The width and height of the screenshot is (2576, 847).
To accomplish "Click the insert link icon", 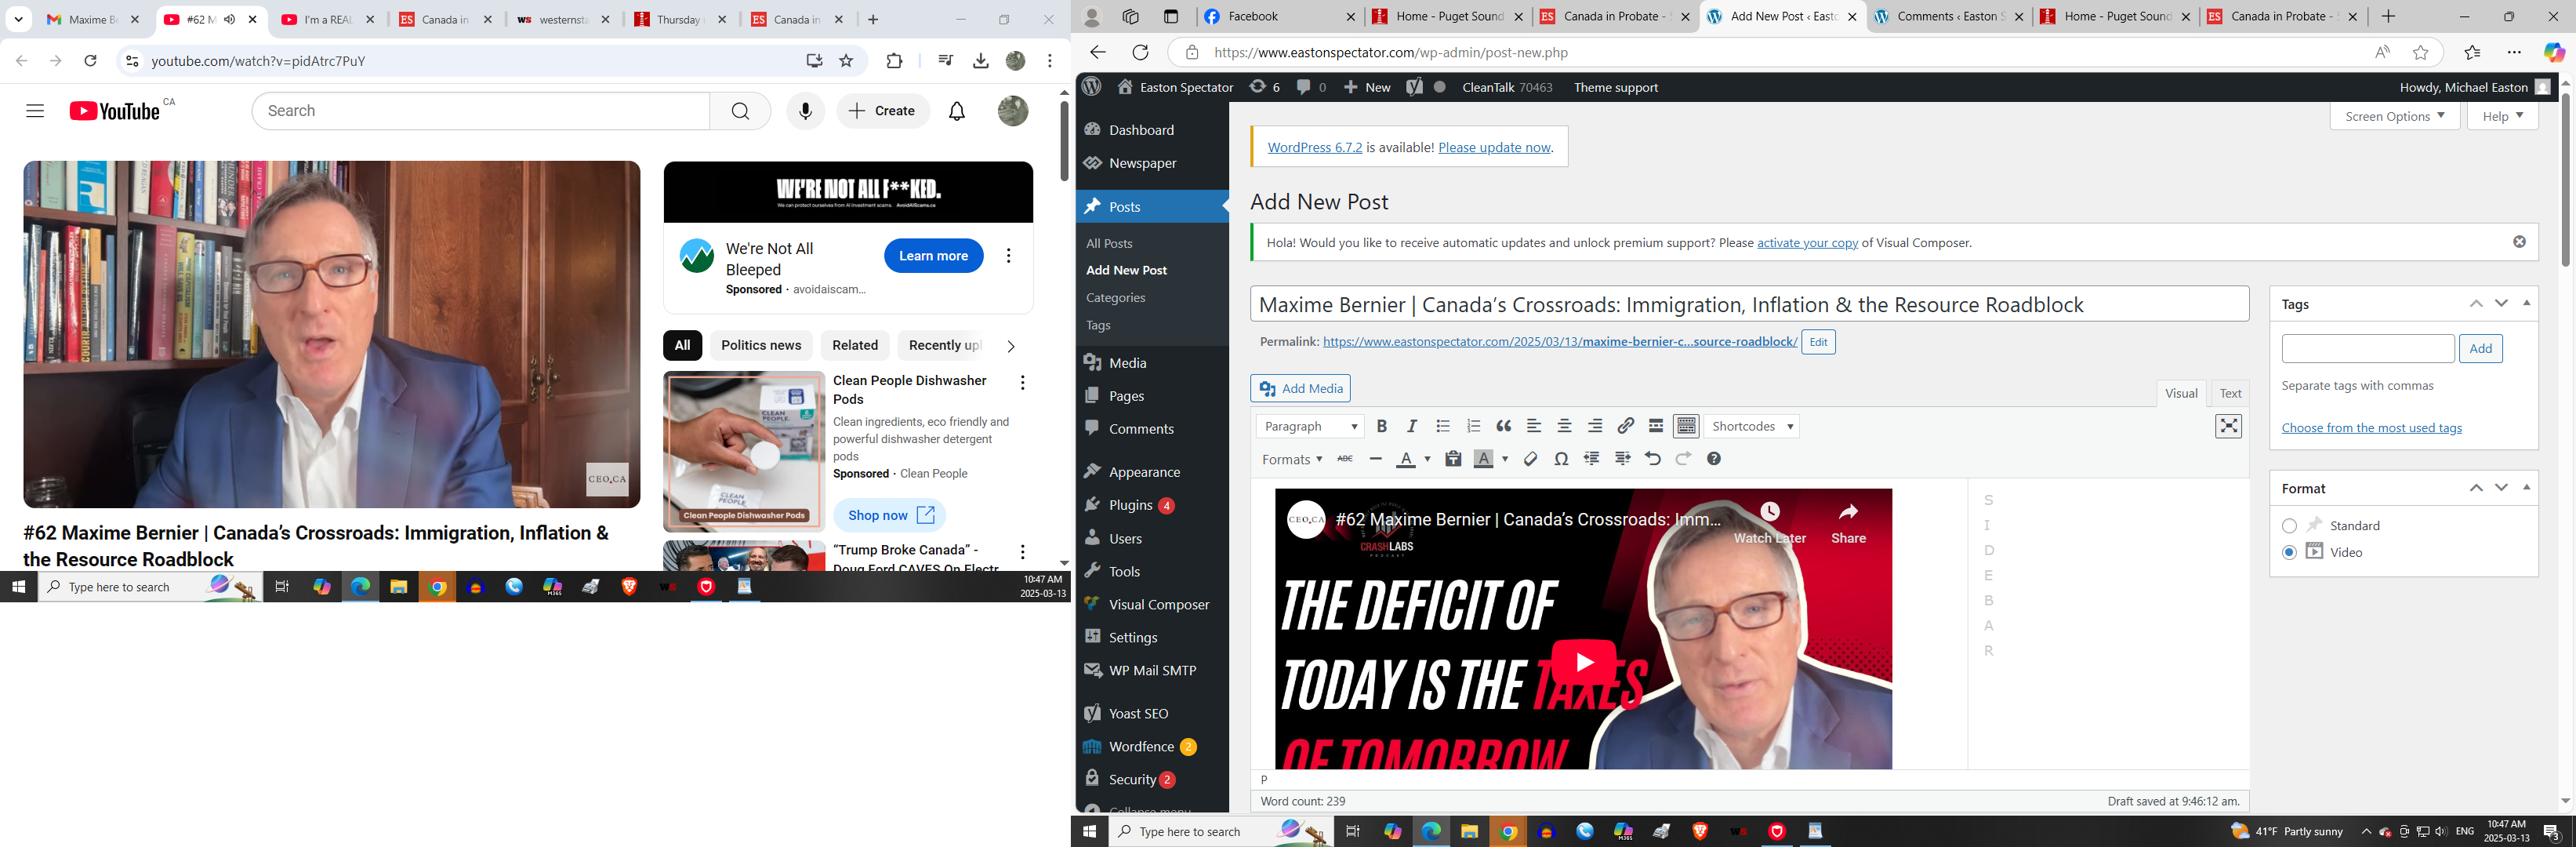I will coord(1625,426).
